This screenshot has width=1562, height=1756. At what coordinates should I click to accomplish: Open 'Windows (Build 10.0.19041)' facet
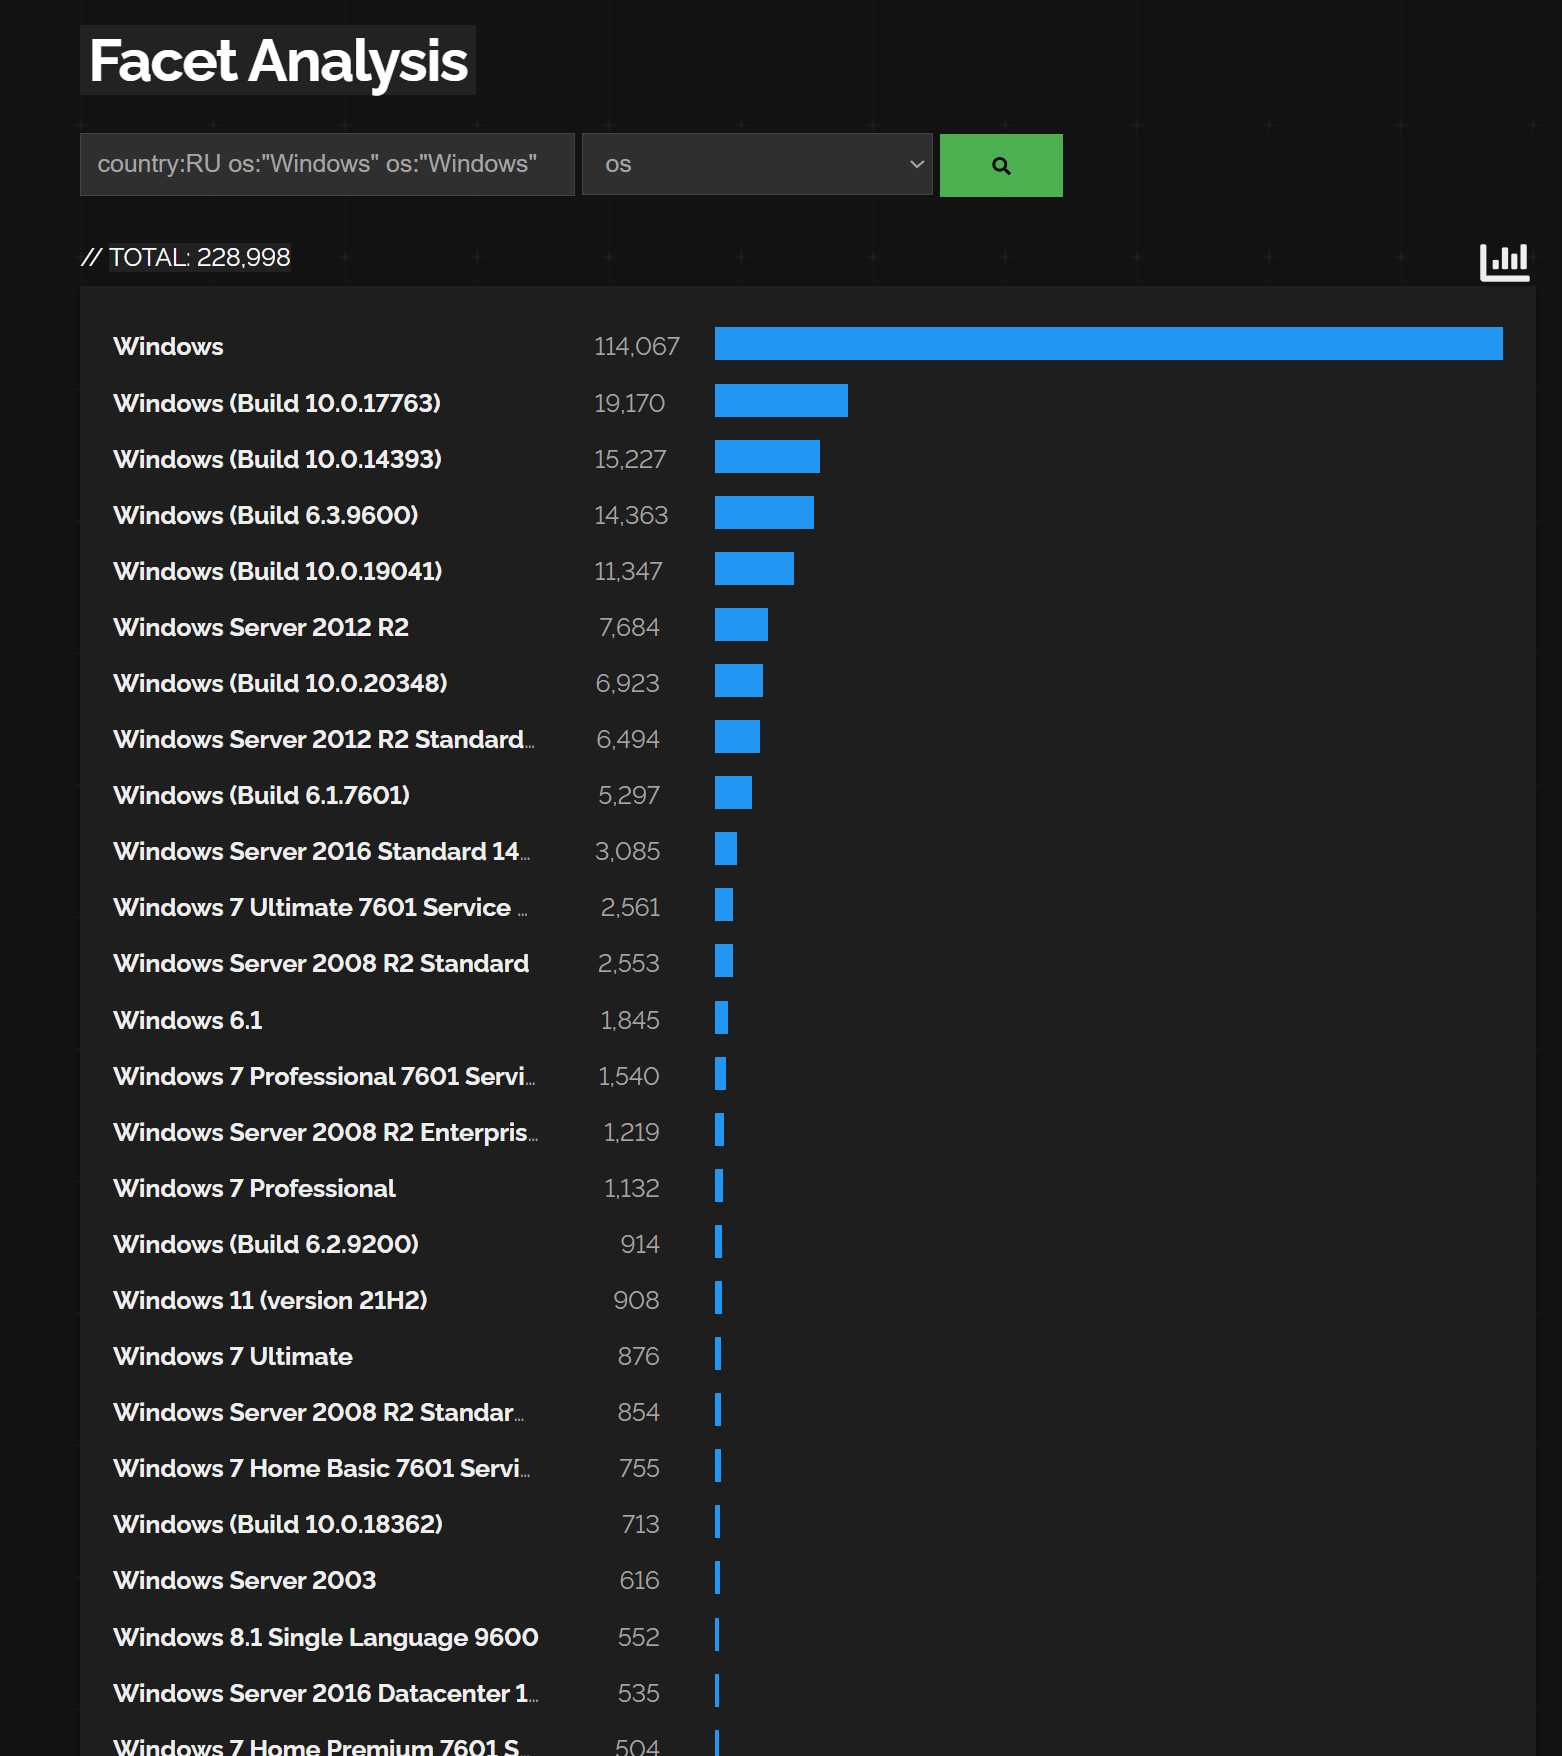[278, 571]
